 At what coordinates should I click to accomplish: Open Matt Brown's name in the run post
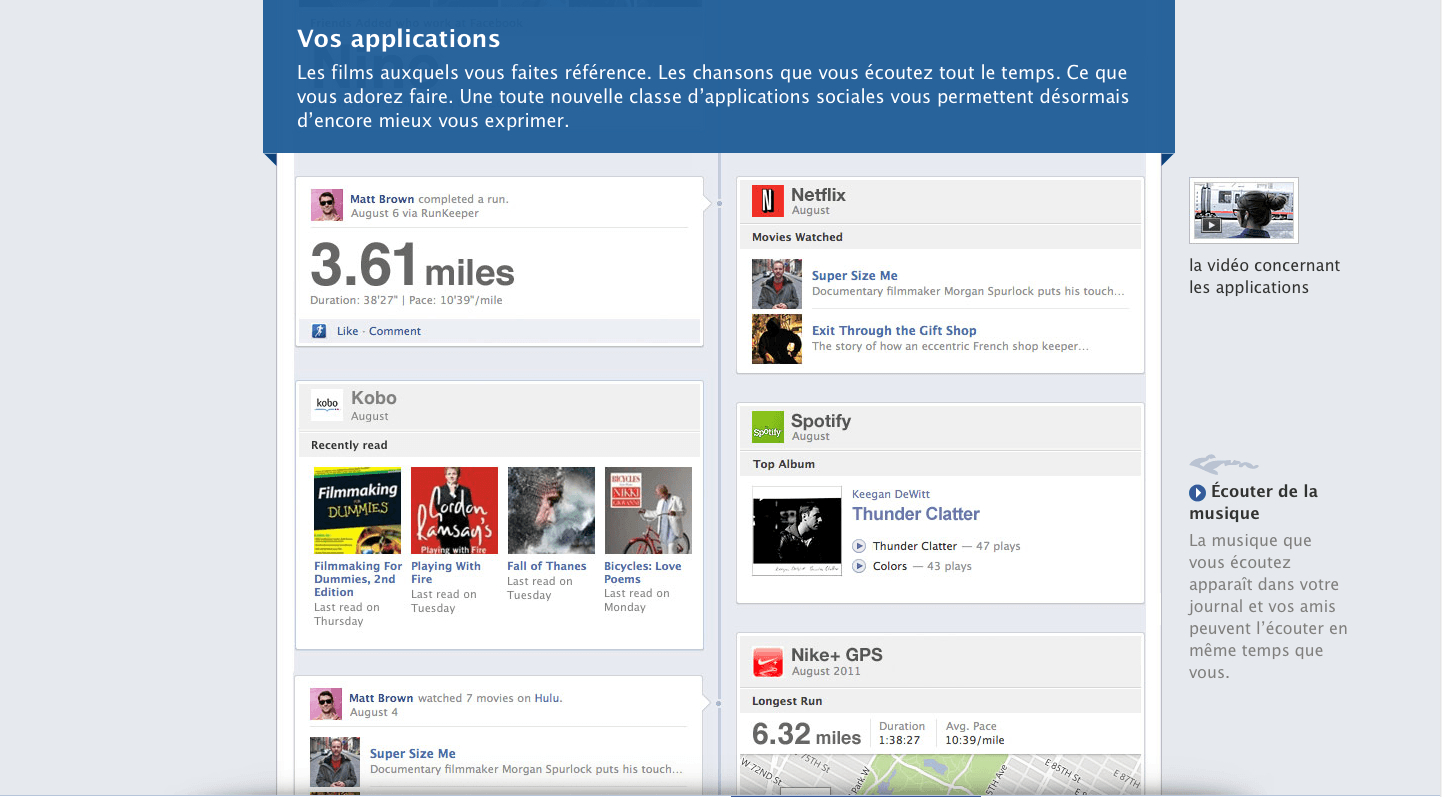click(x=382, y=199)
